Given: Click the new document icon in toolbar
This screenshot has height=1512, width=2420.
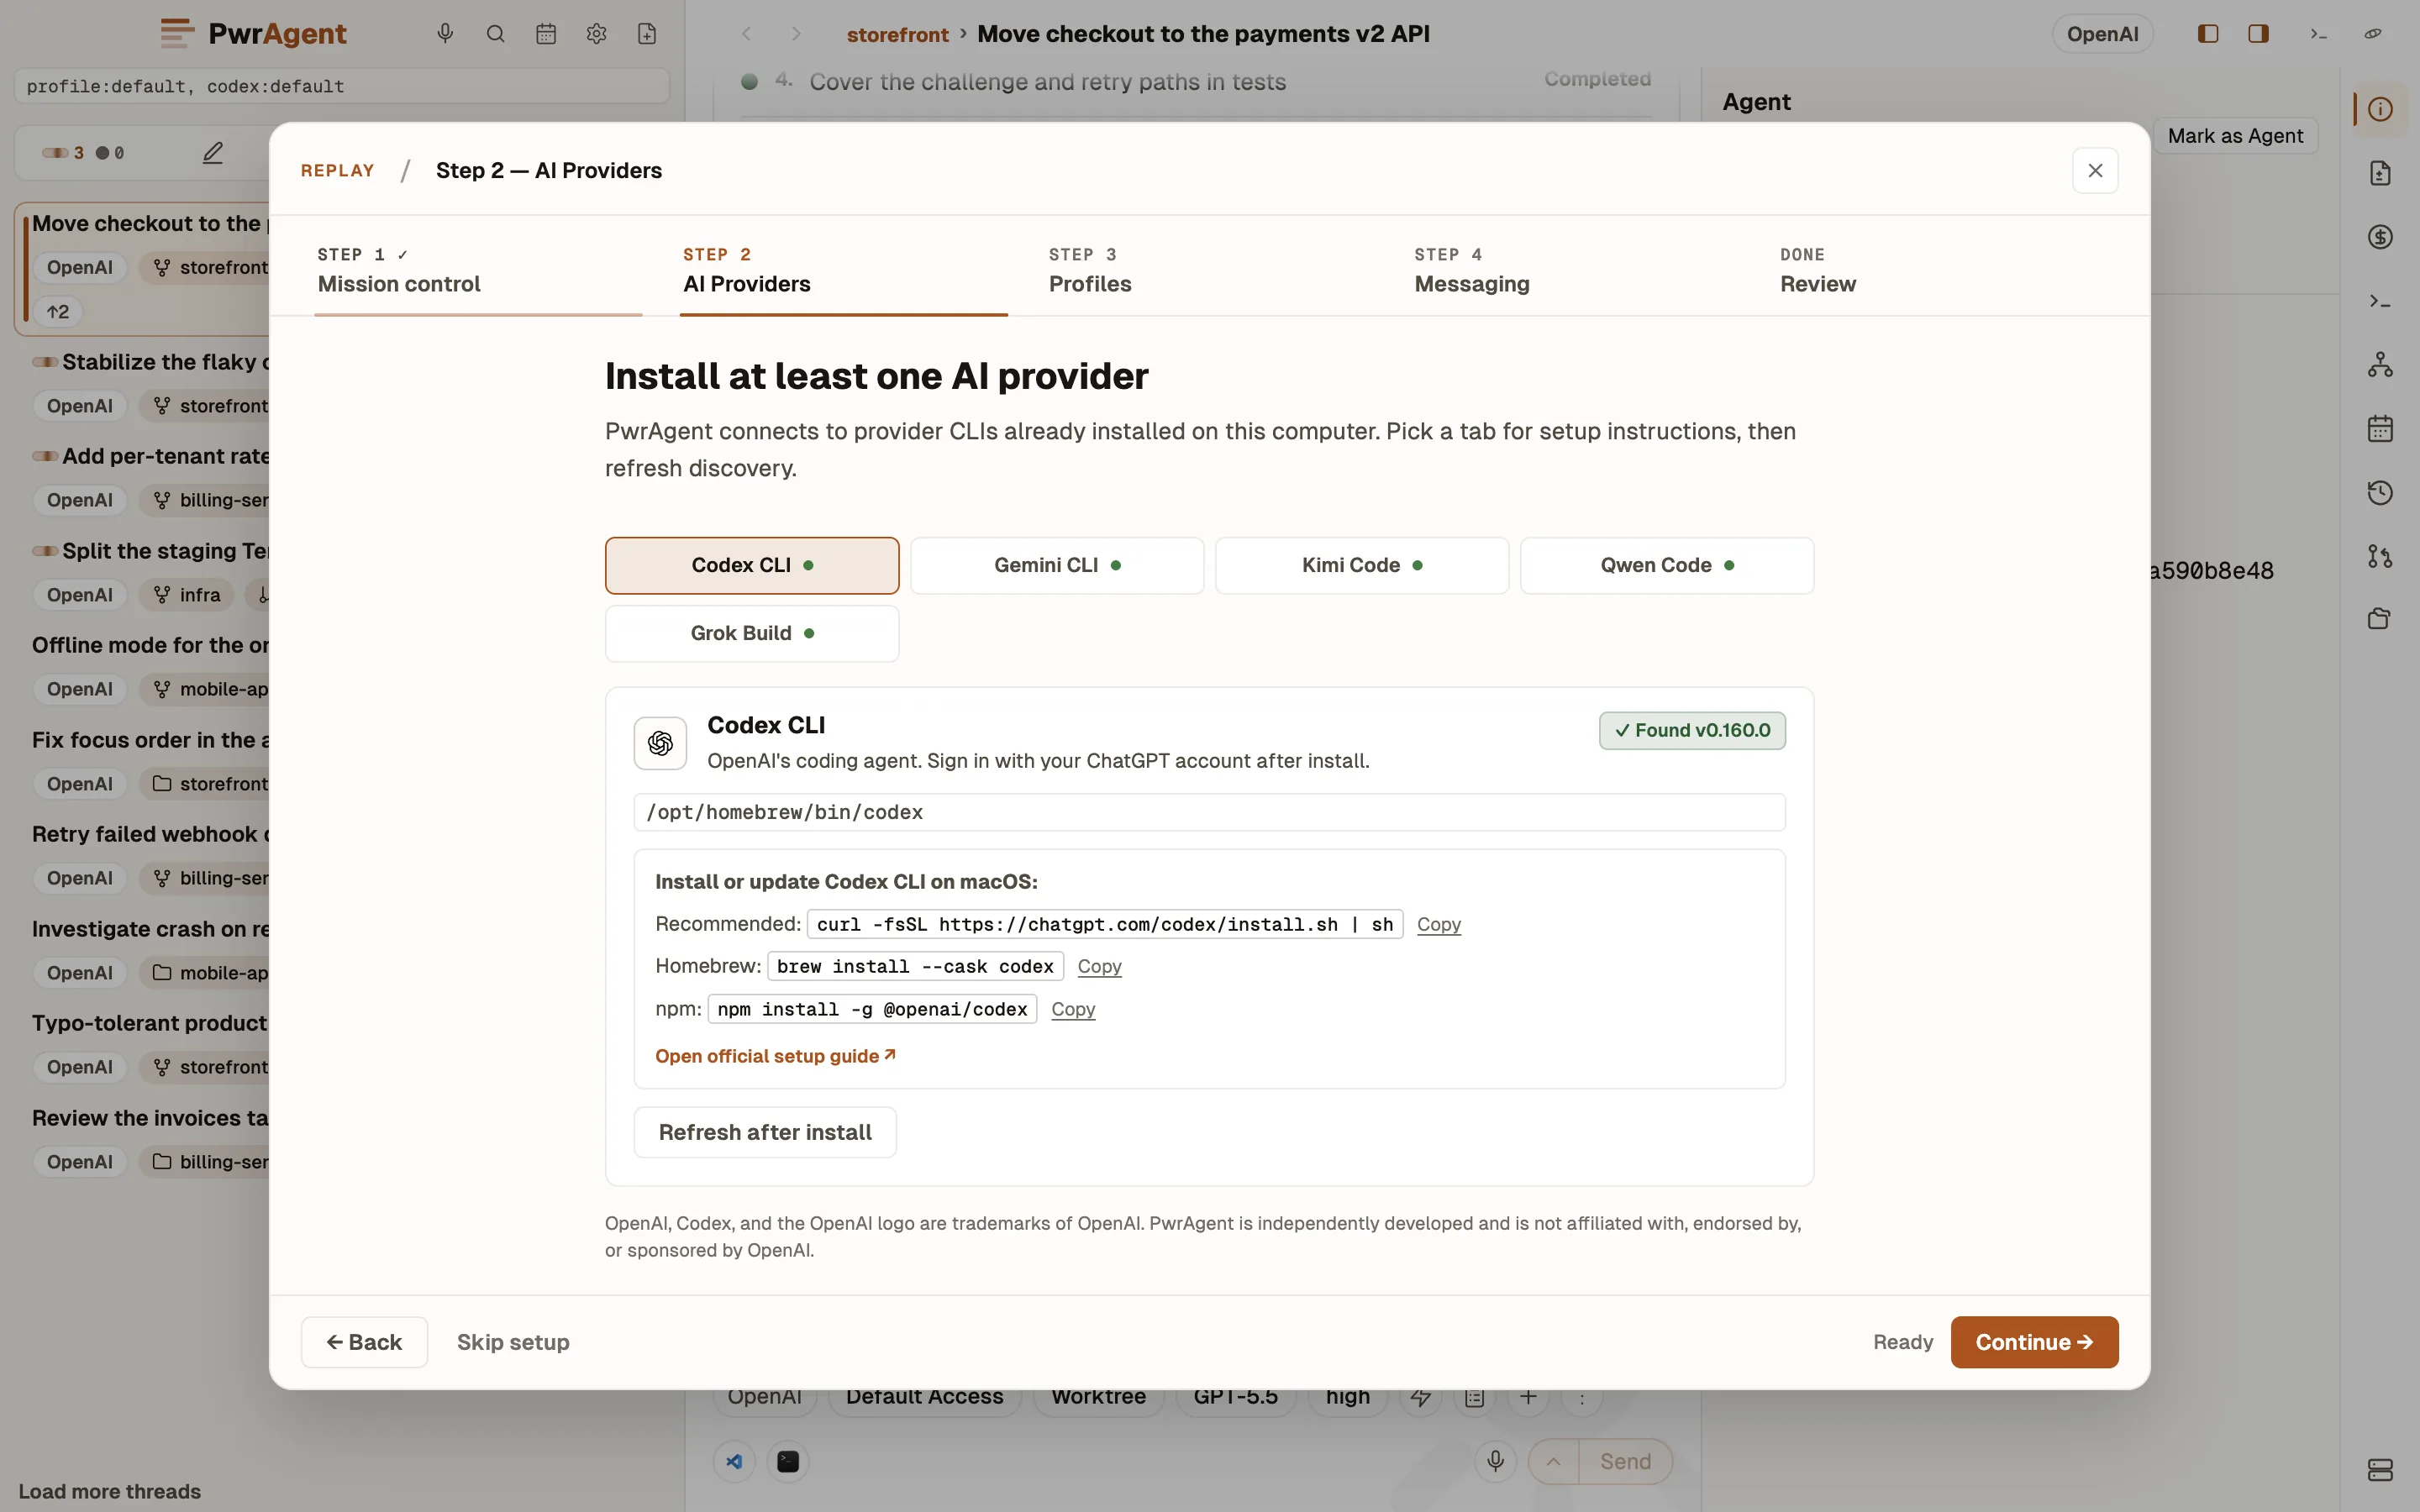Looking at the screenshot, I should tap(647, 34).
